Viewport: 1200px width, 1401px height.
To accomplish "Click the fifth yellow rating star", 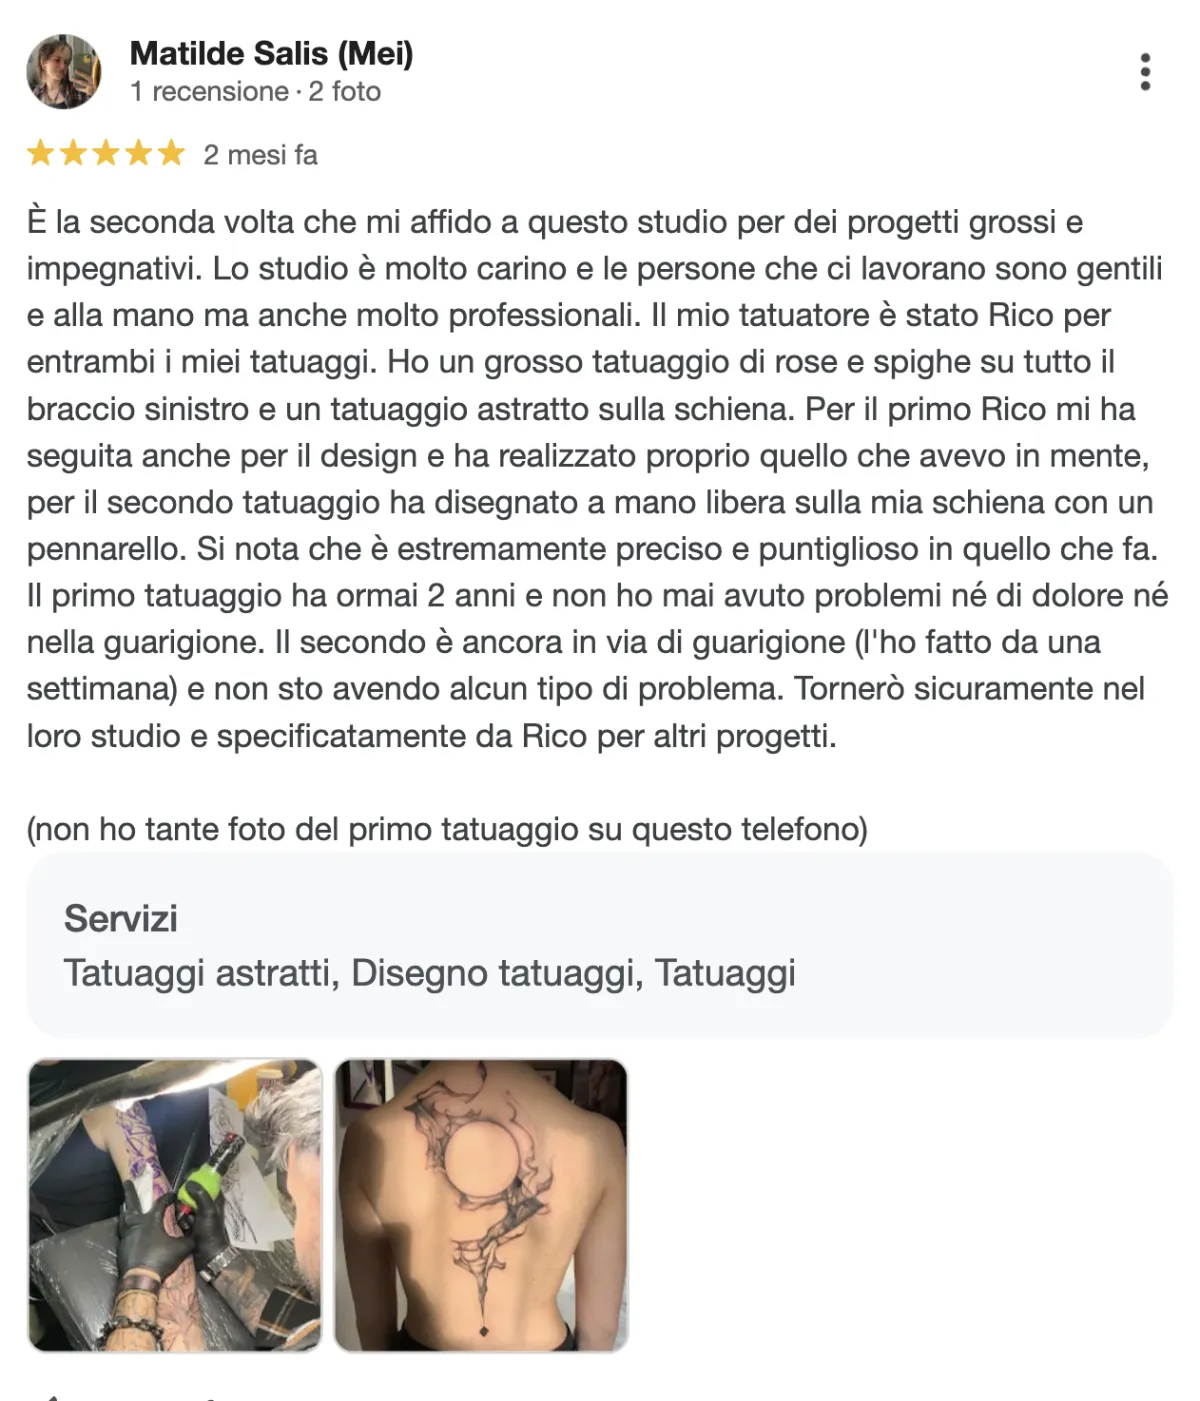I will click(x=171, y=153).
